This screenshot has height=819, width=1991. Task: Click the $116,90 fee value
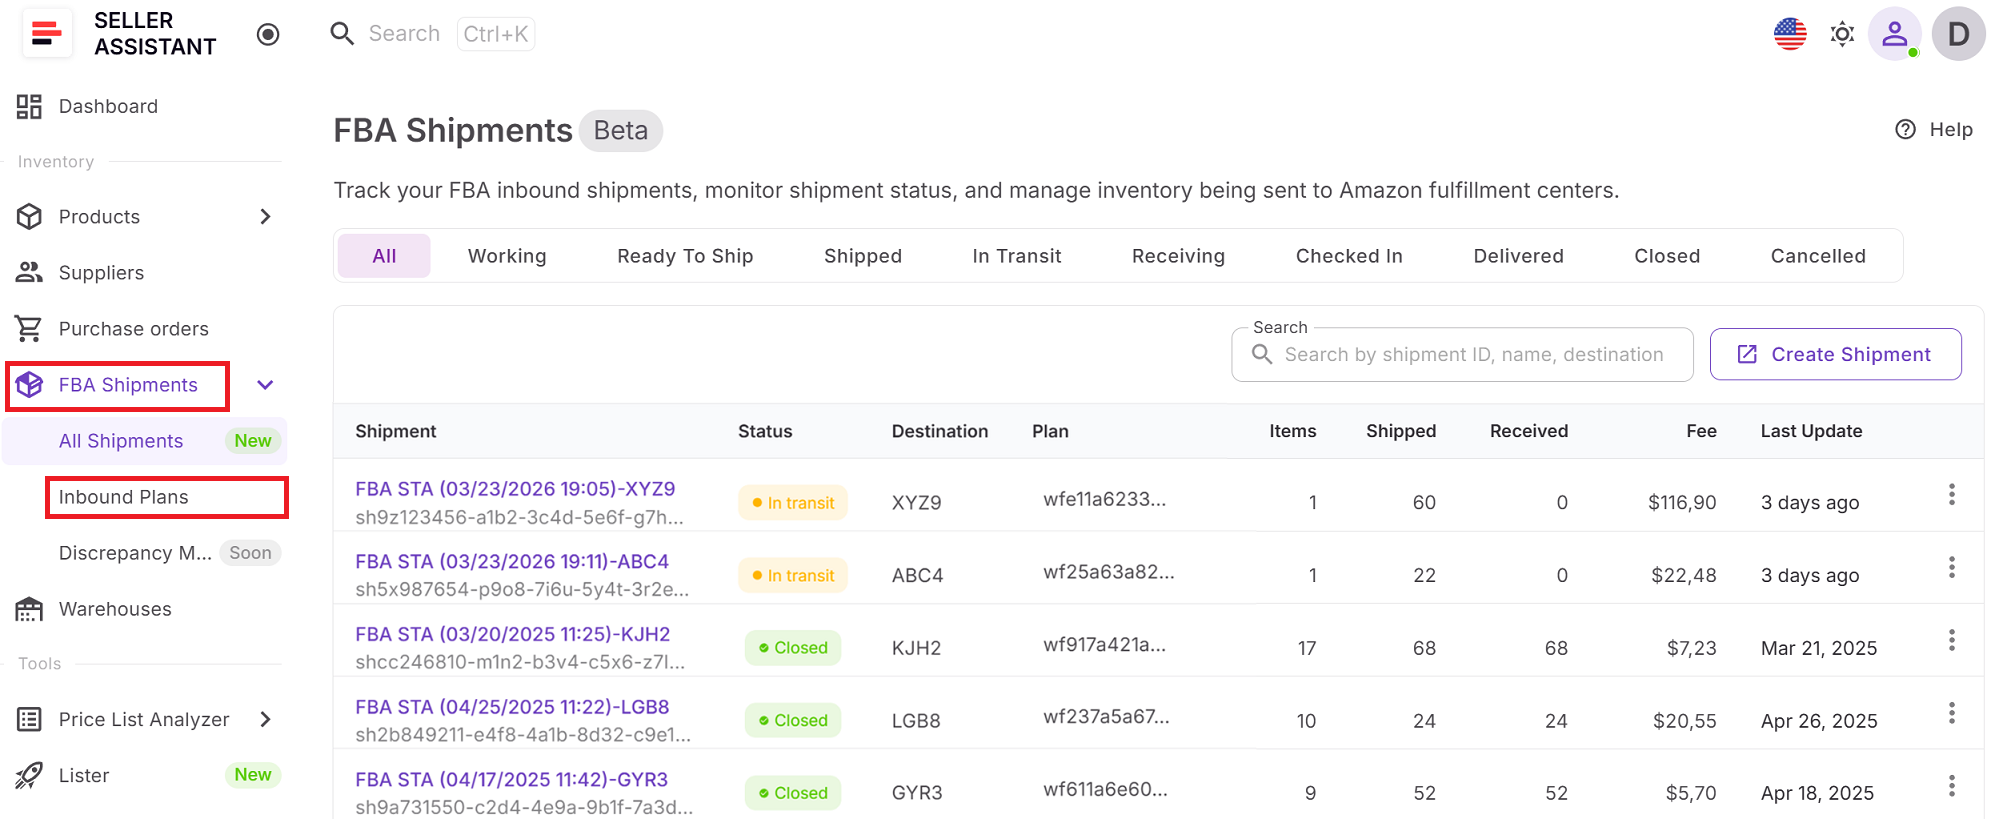(x=1682, y=503)
